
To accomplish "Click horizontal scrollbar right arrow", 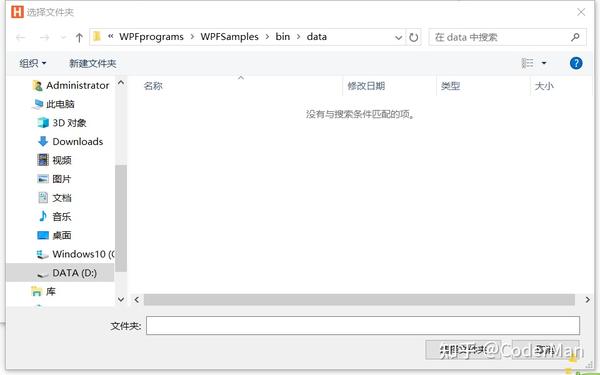I will click(x=587, y=300).
